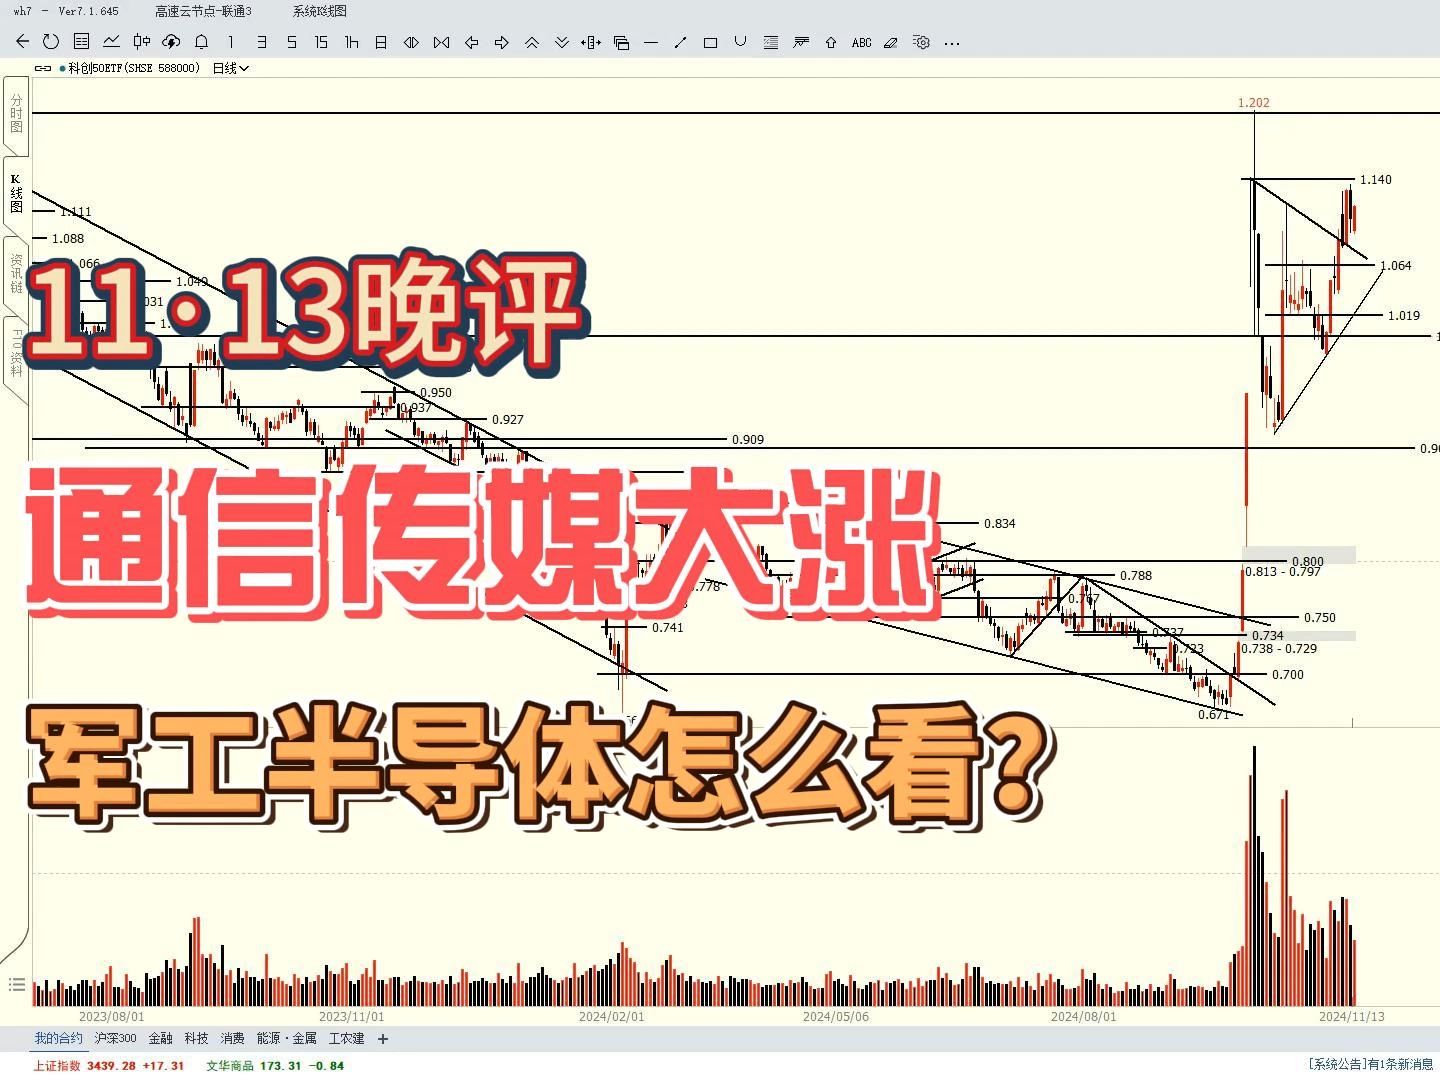
Task: Click the 文华商品 status bar entry
Action: (275, 1066)
